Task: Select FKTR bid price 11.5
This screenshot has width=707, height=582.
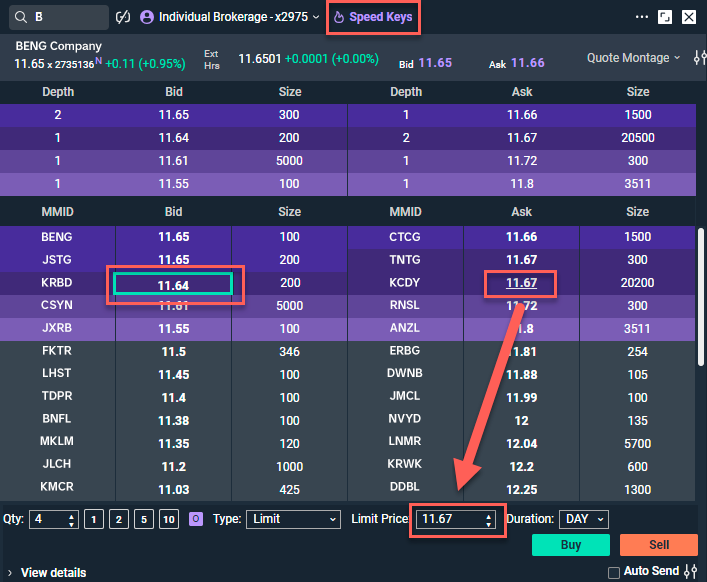Action: [x=174, y=352]
